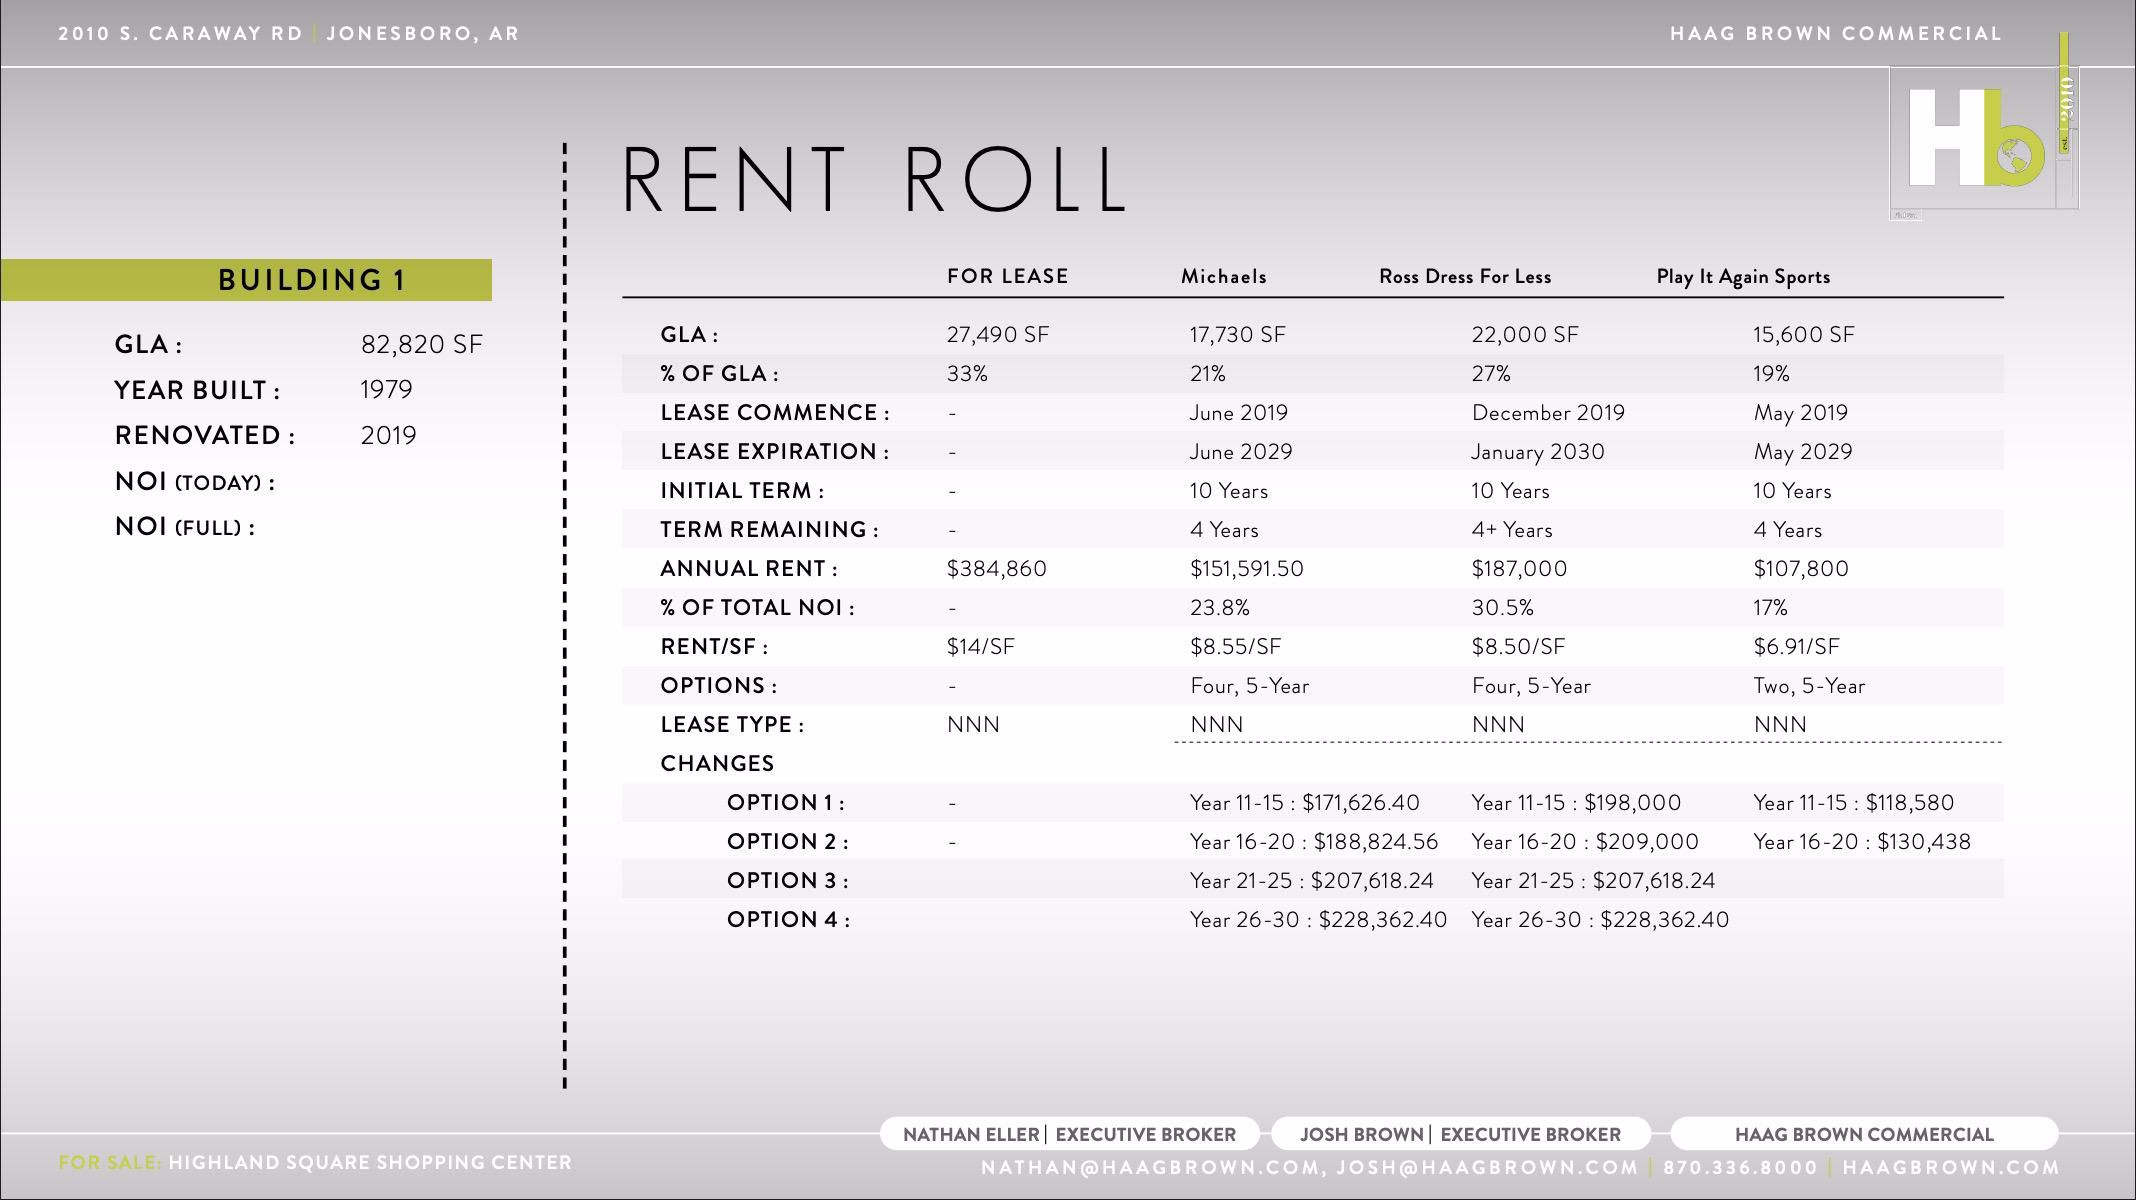Click the LEASE TYPE row label

coord(732,725)
